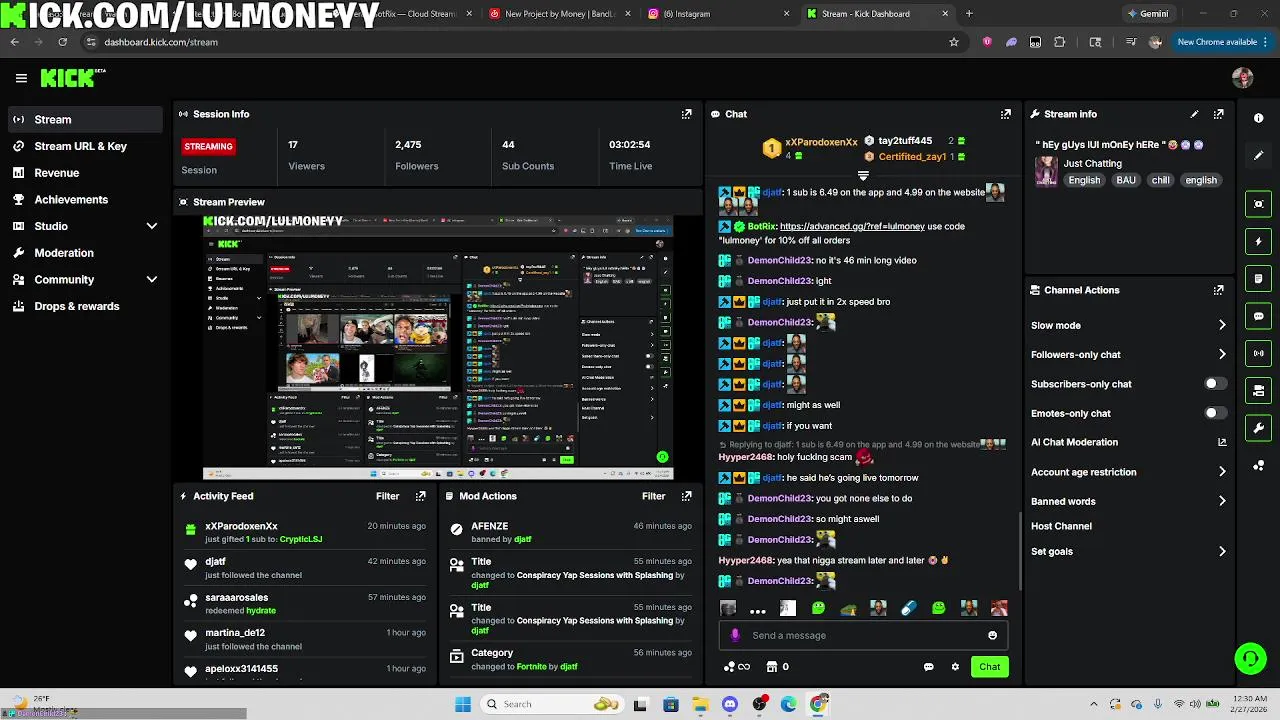Click the purple microphone icon in message box
This screenshot has width=1280, height=720.
click(x=735, y=635)
